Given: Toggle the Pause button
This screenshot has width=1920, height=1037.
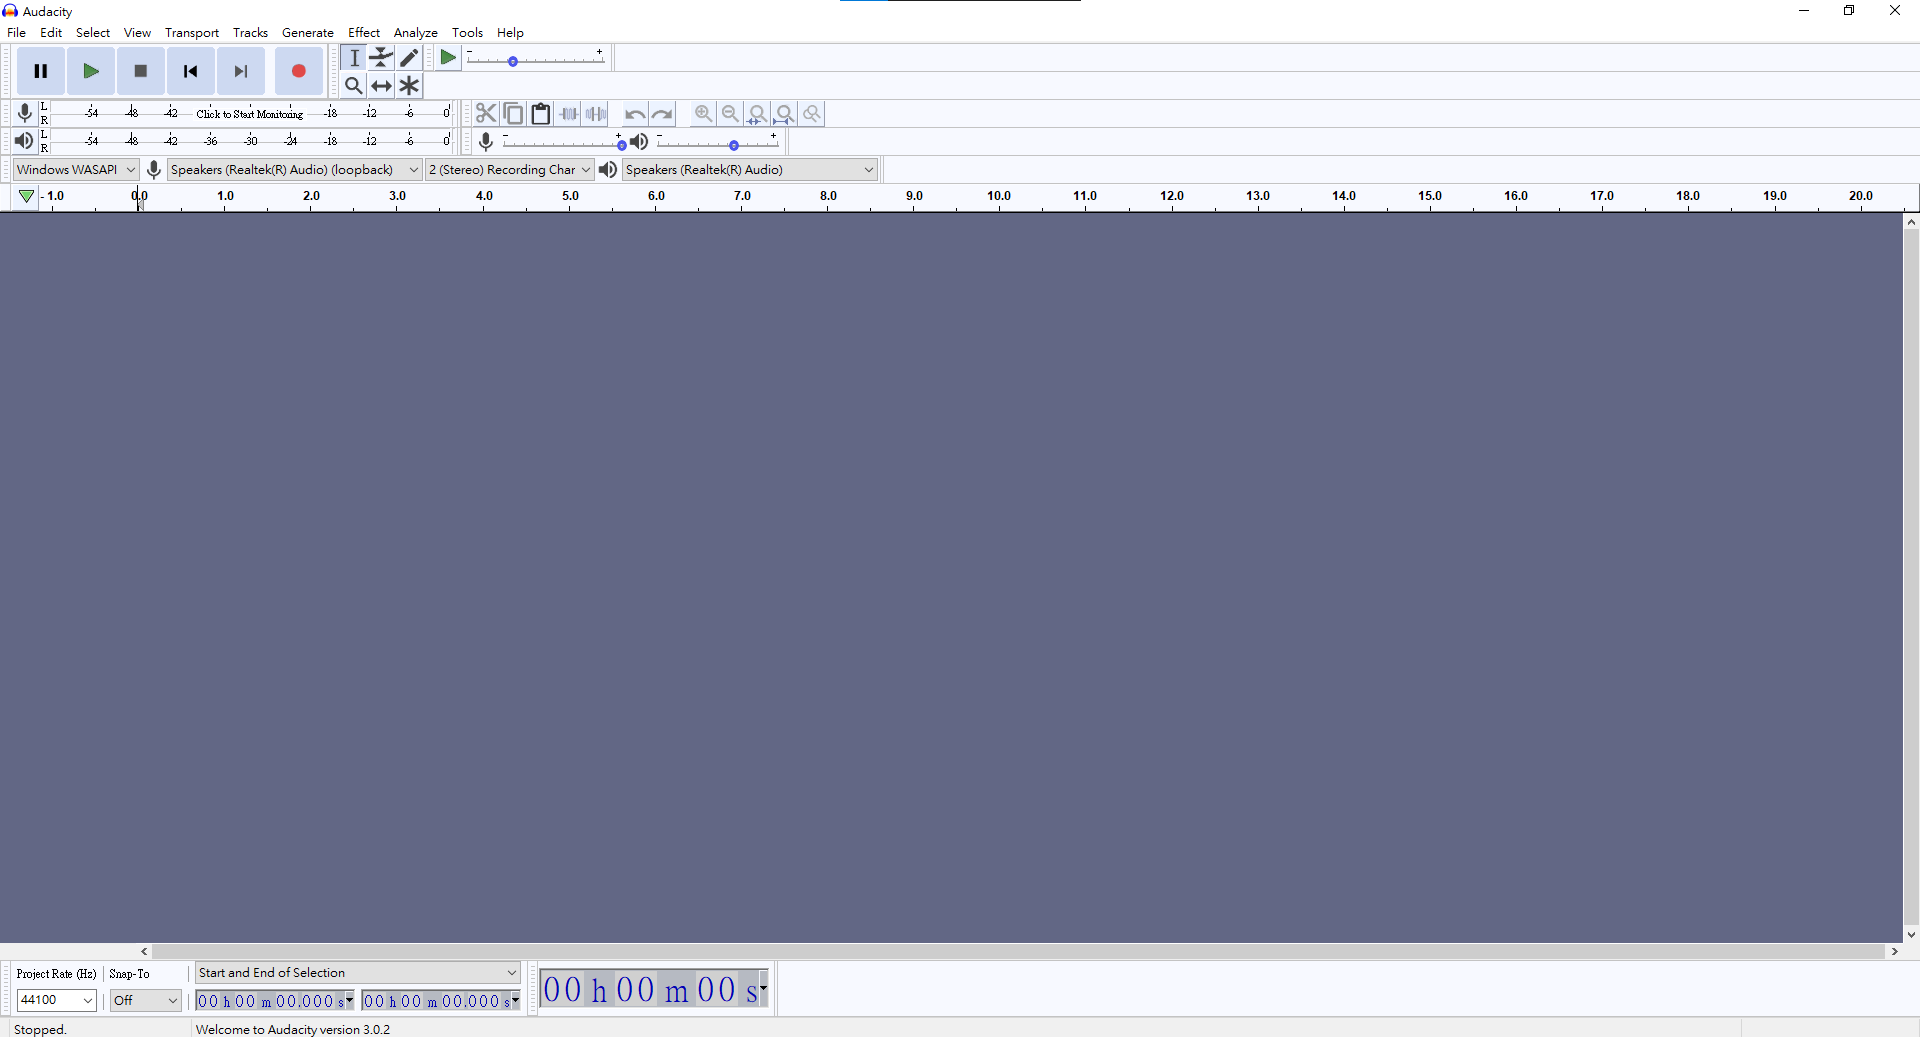Looking at the screenshot, I should pos(41,71).
